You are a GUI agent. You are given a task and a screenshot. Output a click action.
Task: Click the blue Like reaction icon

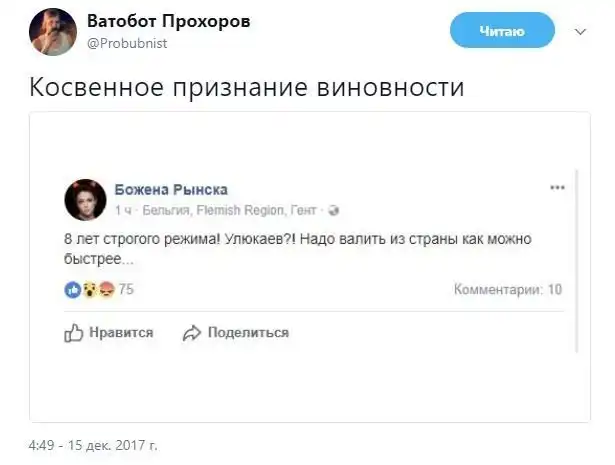point(72,290)
